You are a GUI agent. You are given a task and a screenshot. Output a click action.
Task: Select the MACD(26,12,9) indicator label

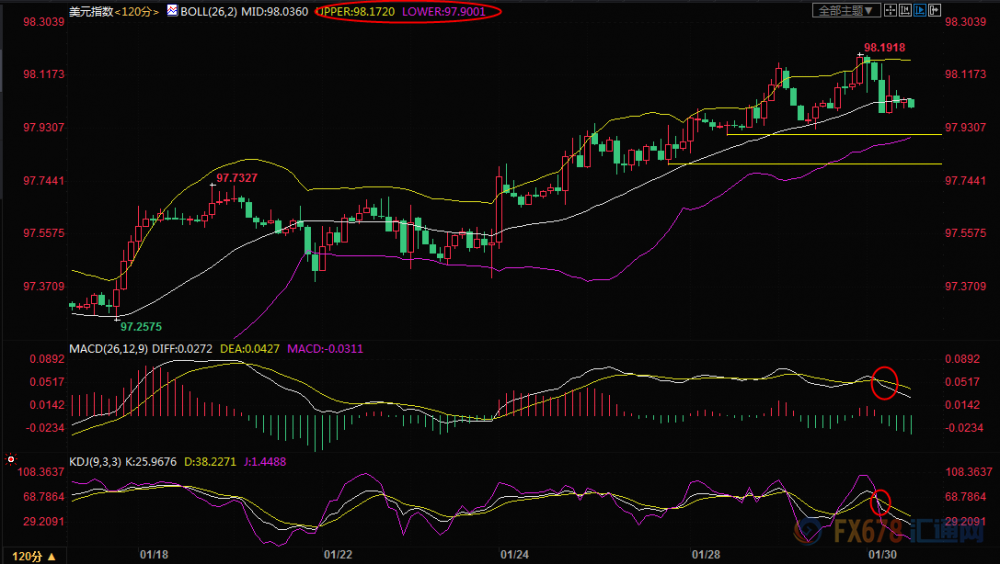[108, 348]
